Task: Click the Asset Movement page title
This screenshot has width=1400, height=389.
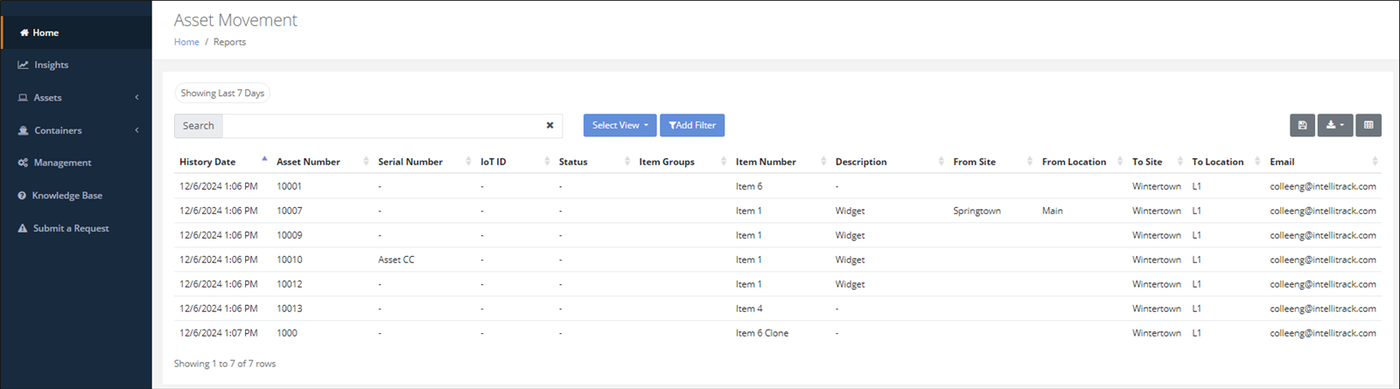Action: pos(235,19)
